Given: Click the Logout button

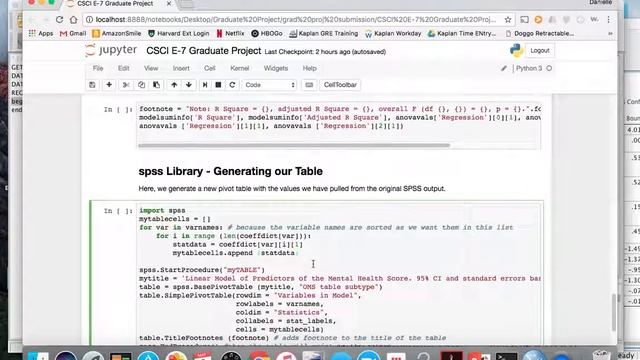Looking at the screenshot, I should [540, 51].
